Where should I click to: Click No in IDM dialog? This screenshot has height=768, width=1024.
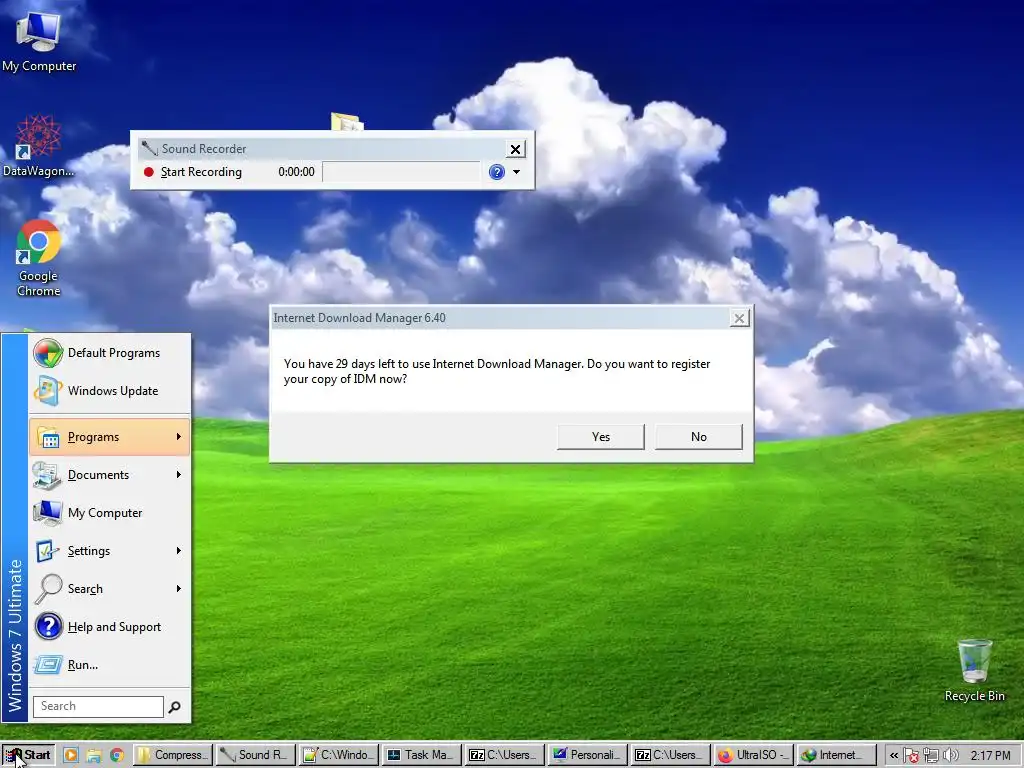tap(699, 437)
